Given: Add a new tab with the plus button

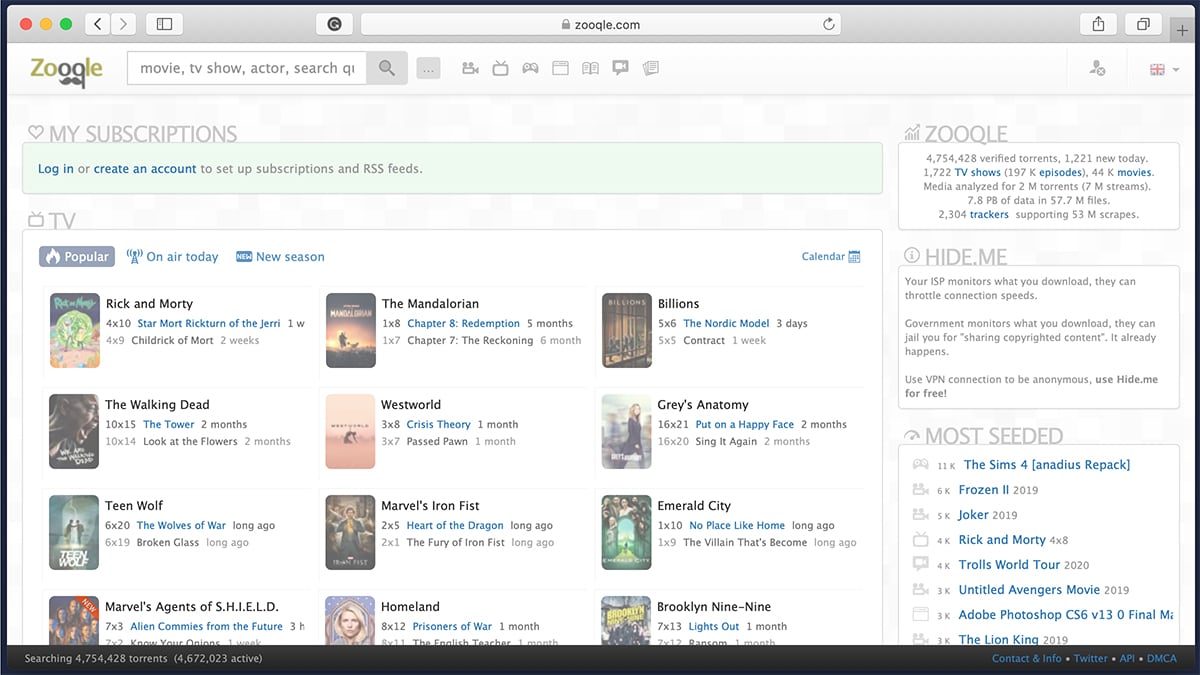Looking at the screenshot, I should [x=1183, y=29].
